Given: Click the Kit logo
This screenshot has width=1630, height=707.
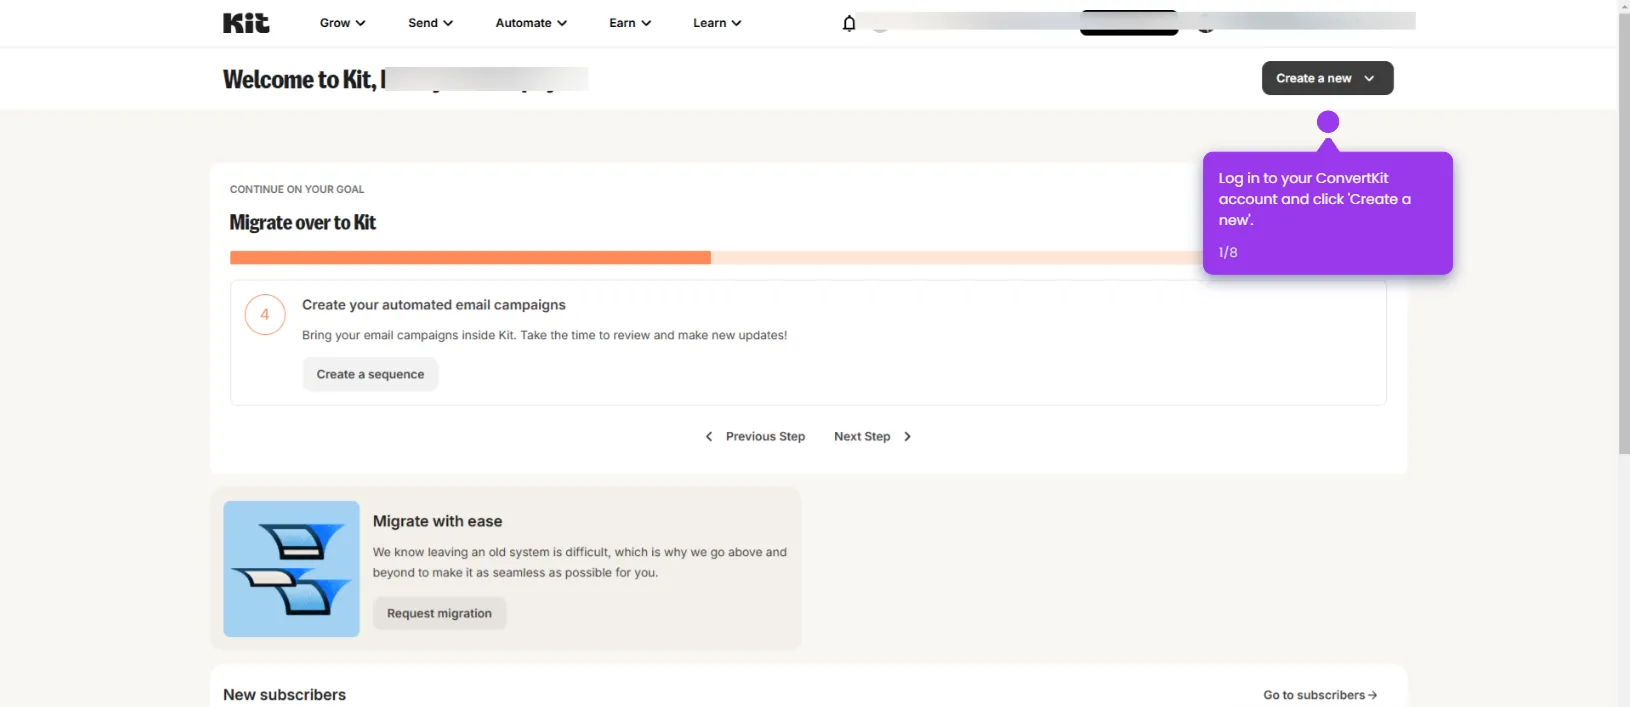Looking at the screenshot, I should (x=246, y=22).
